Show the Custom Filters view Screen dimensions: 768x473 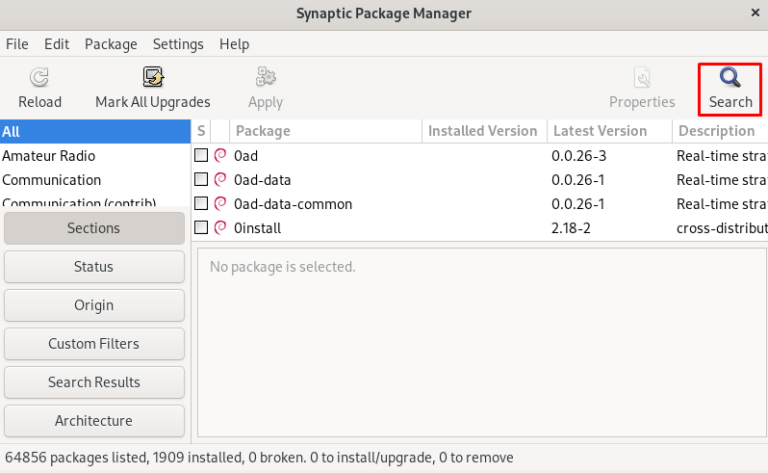[x=94, y=344]
